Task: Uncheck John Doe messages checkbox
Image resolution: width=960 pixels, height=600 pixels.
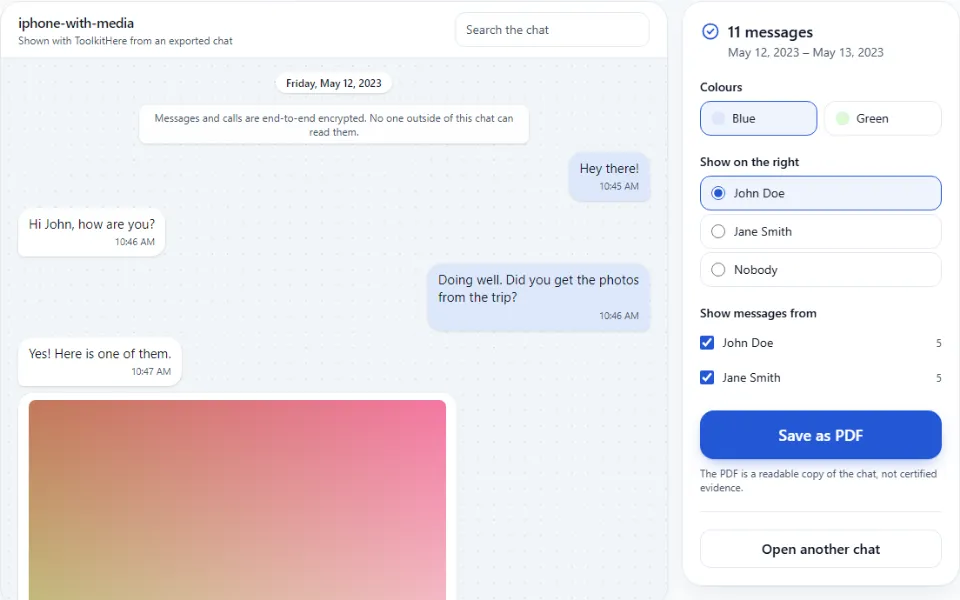Action: pos(707,343)
